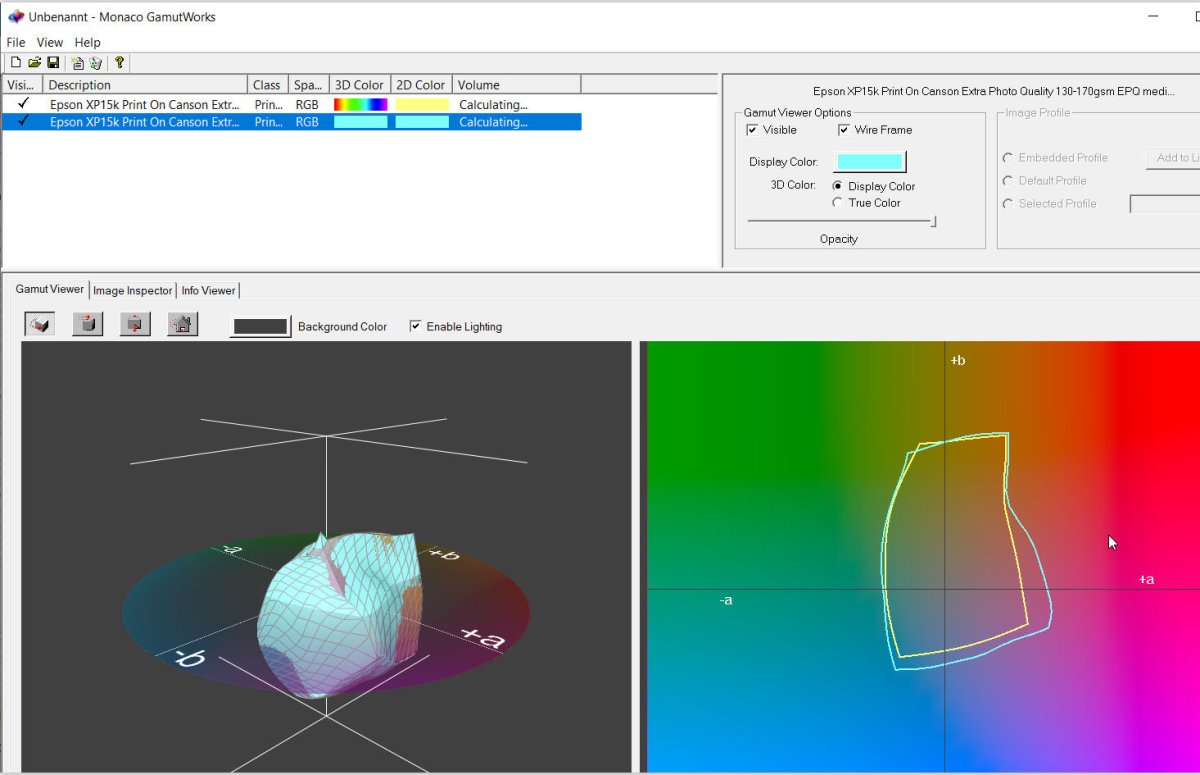Reset the 3D view with the home icon

click(x=182, y=324)
